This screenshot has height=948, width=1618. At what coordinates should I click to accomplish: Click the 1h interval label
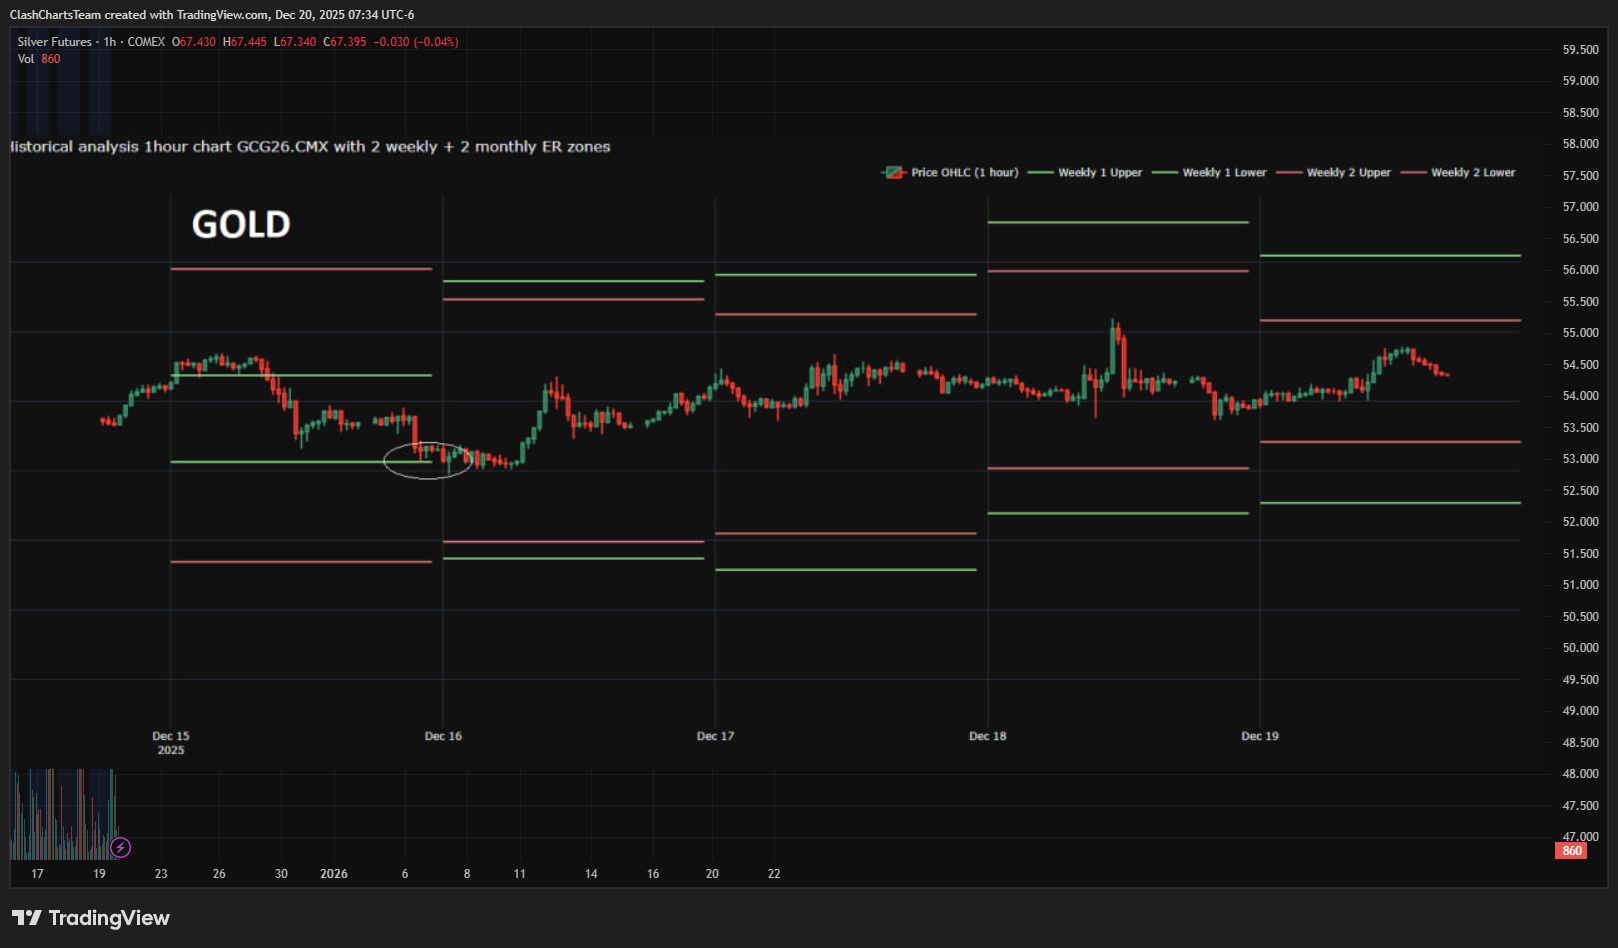pos(110,42)
